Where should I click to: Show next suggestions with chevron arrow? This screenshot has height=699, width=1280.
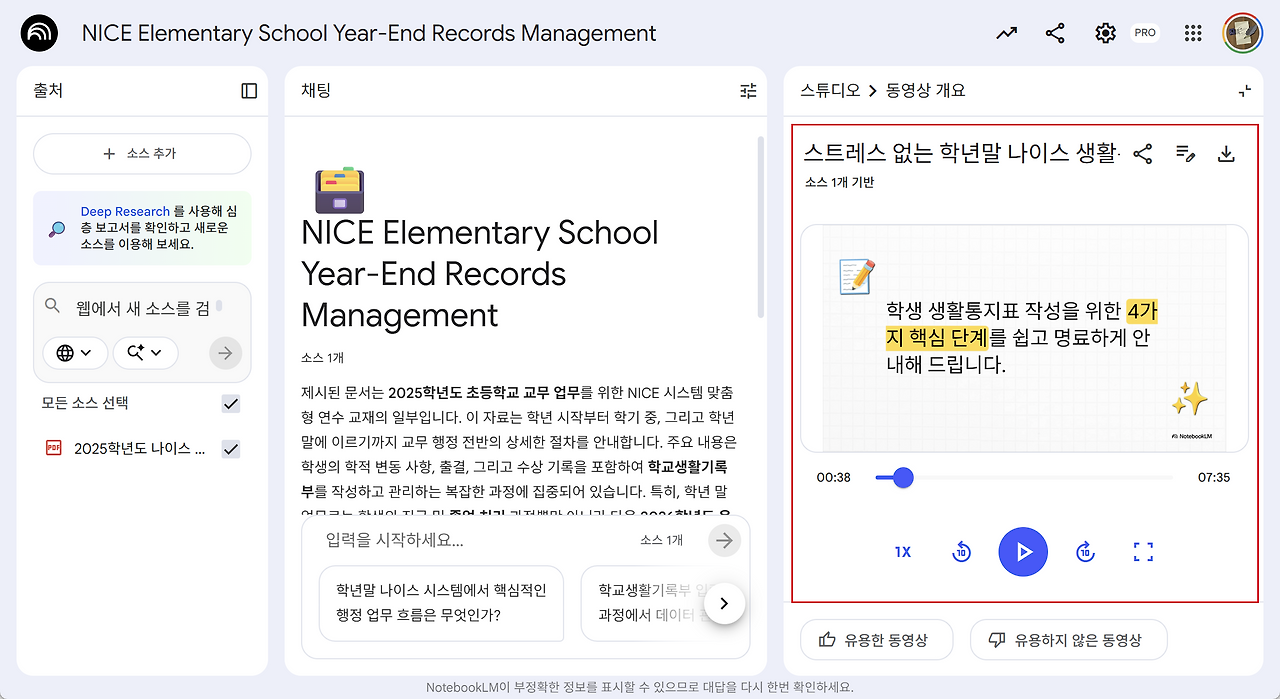(x=725, y=603)
